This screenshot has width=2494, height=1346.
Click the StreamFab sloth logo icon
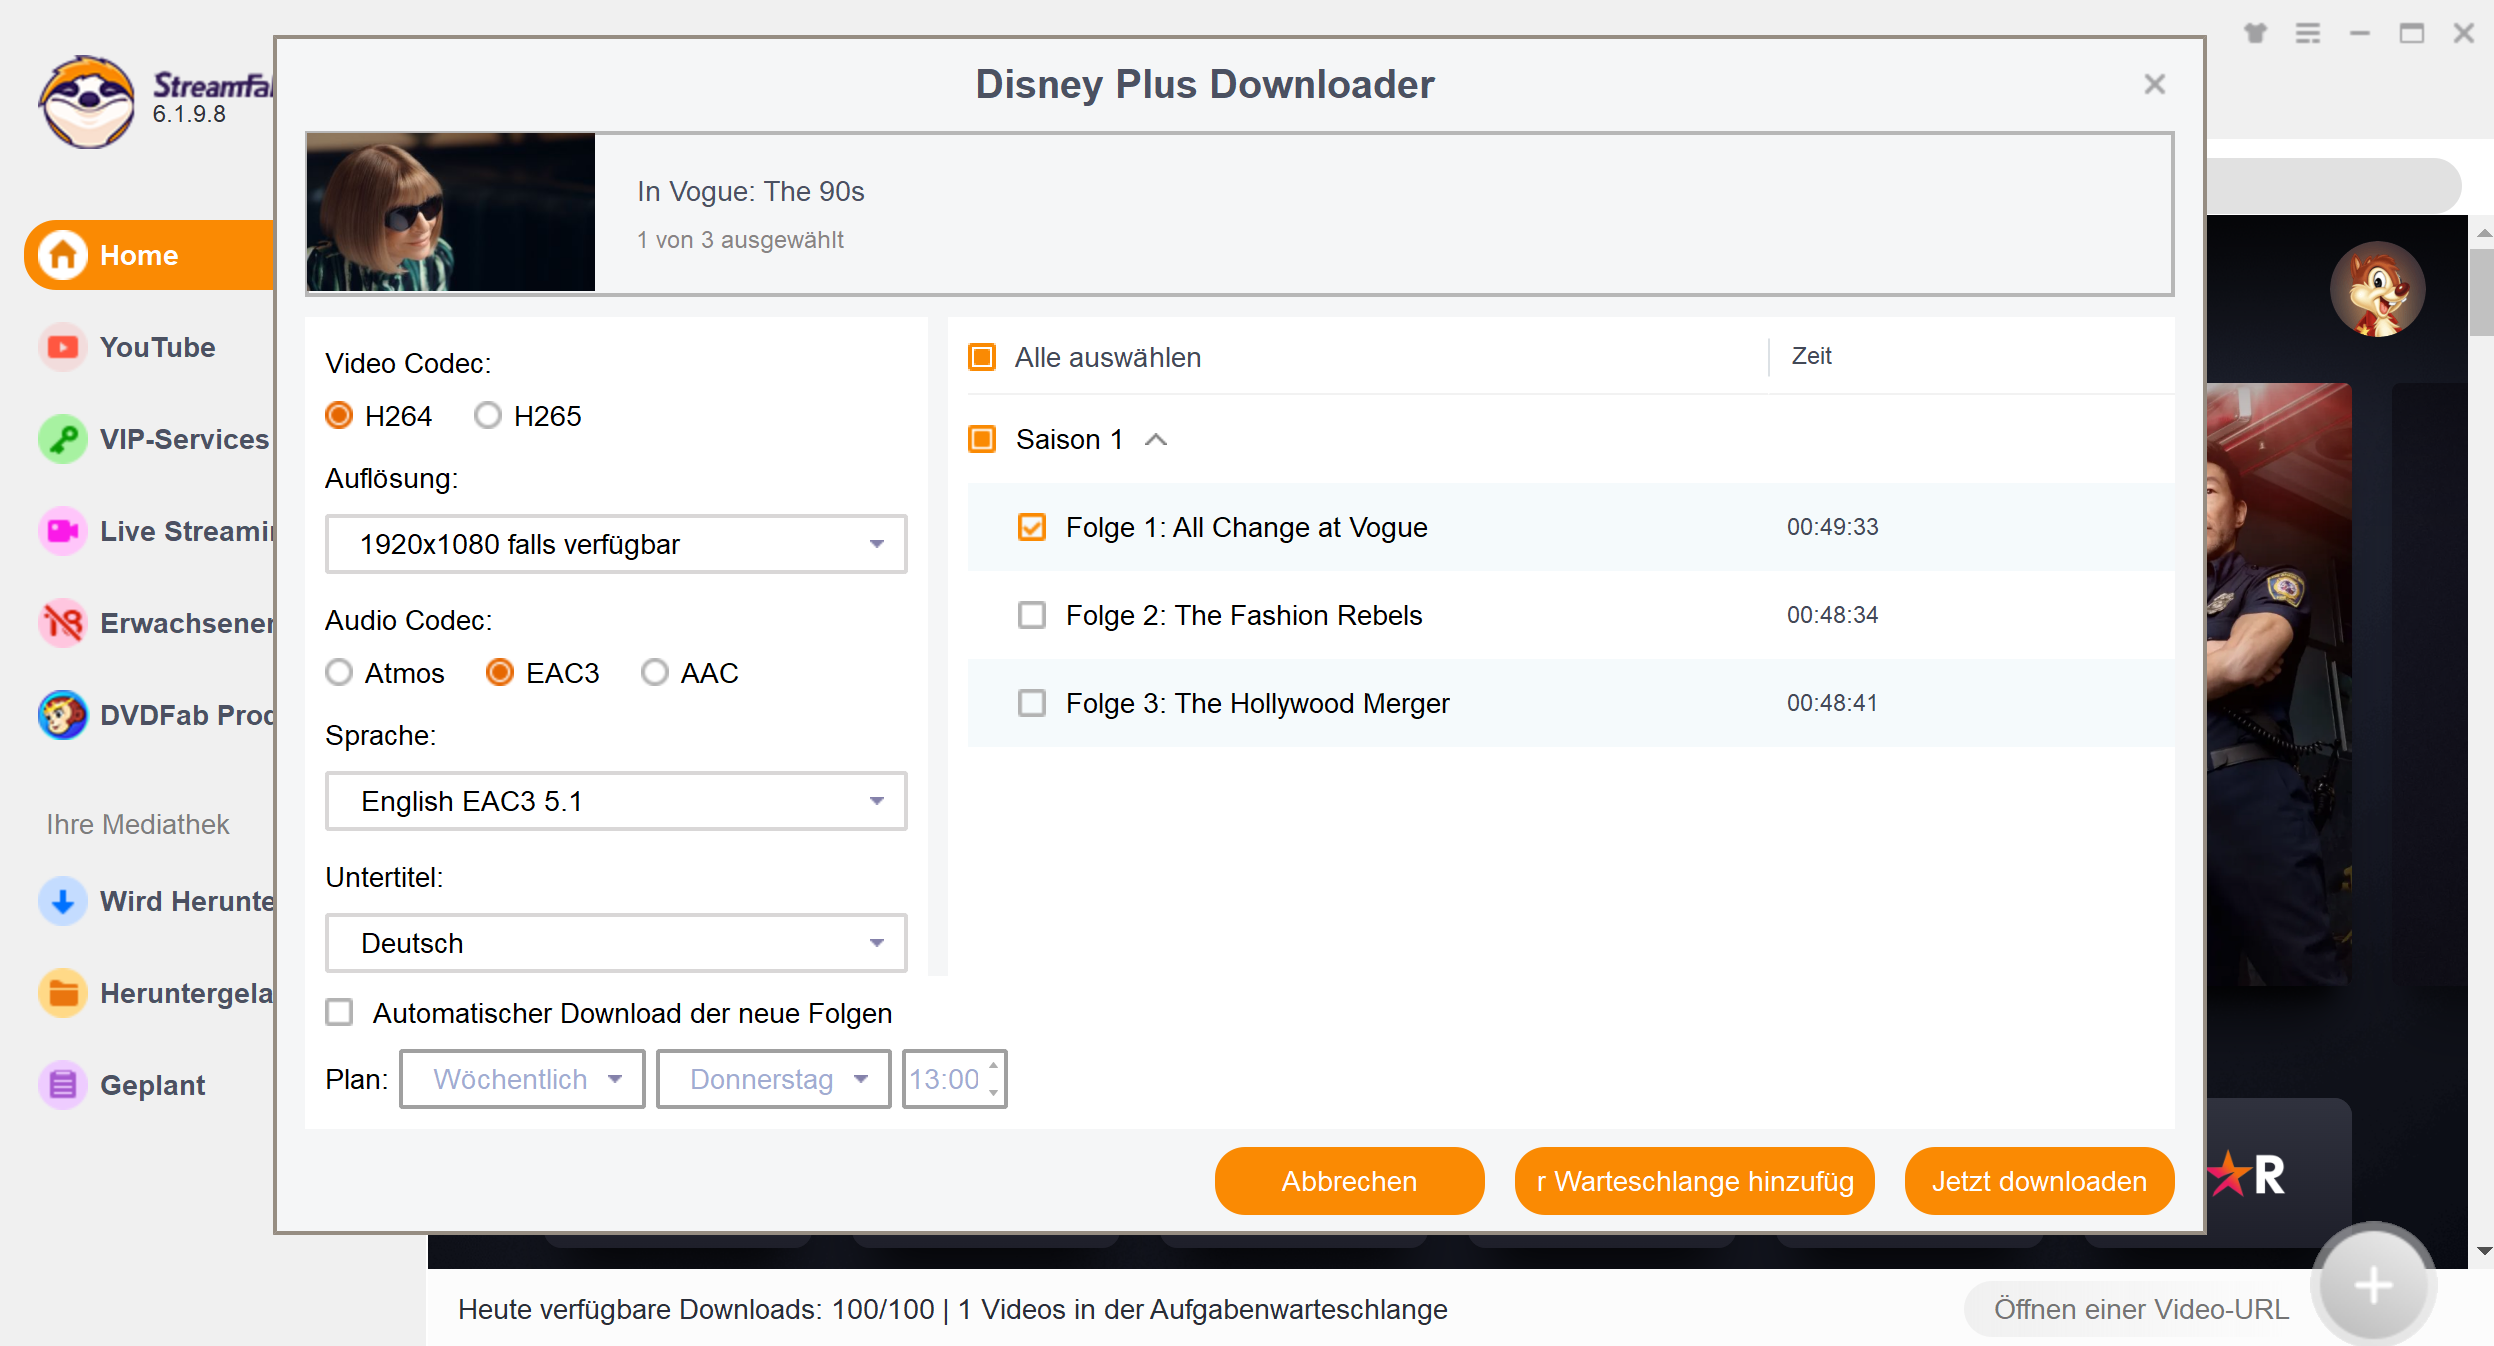click(x=87, y=102)
